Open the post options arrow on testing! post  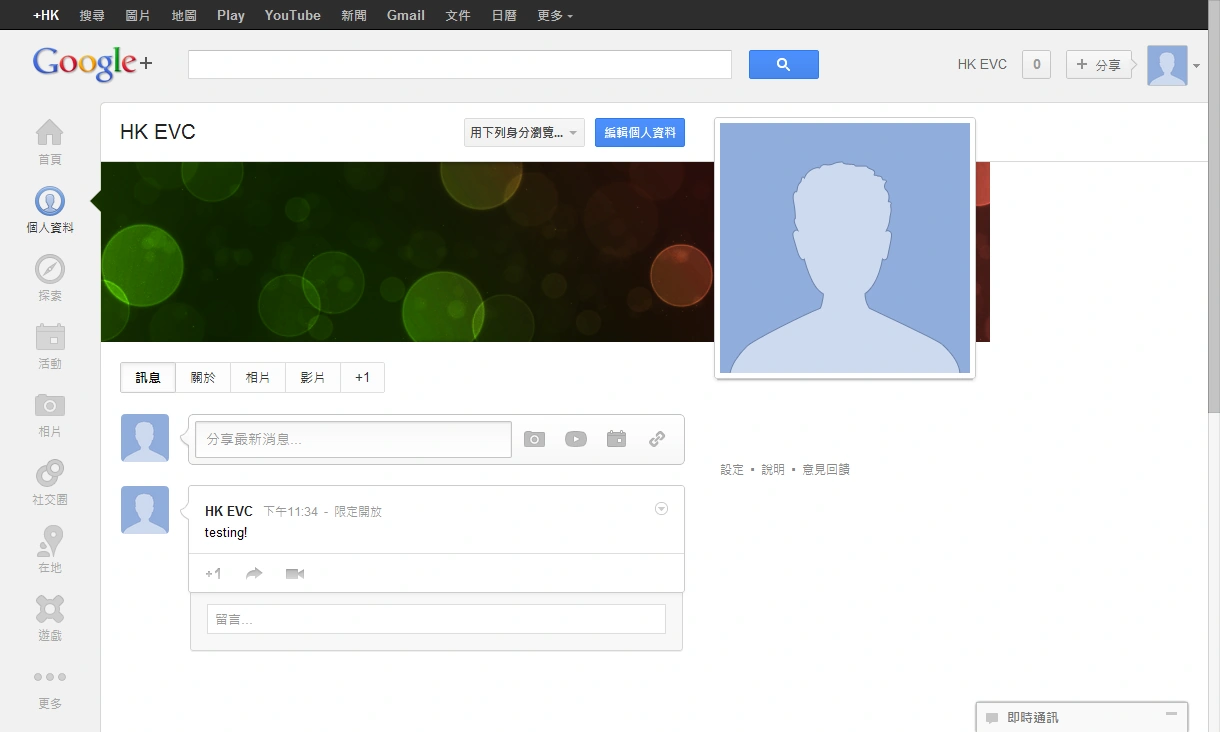(661, 509)
